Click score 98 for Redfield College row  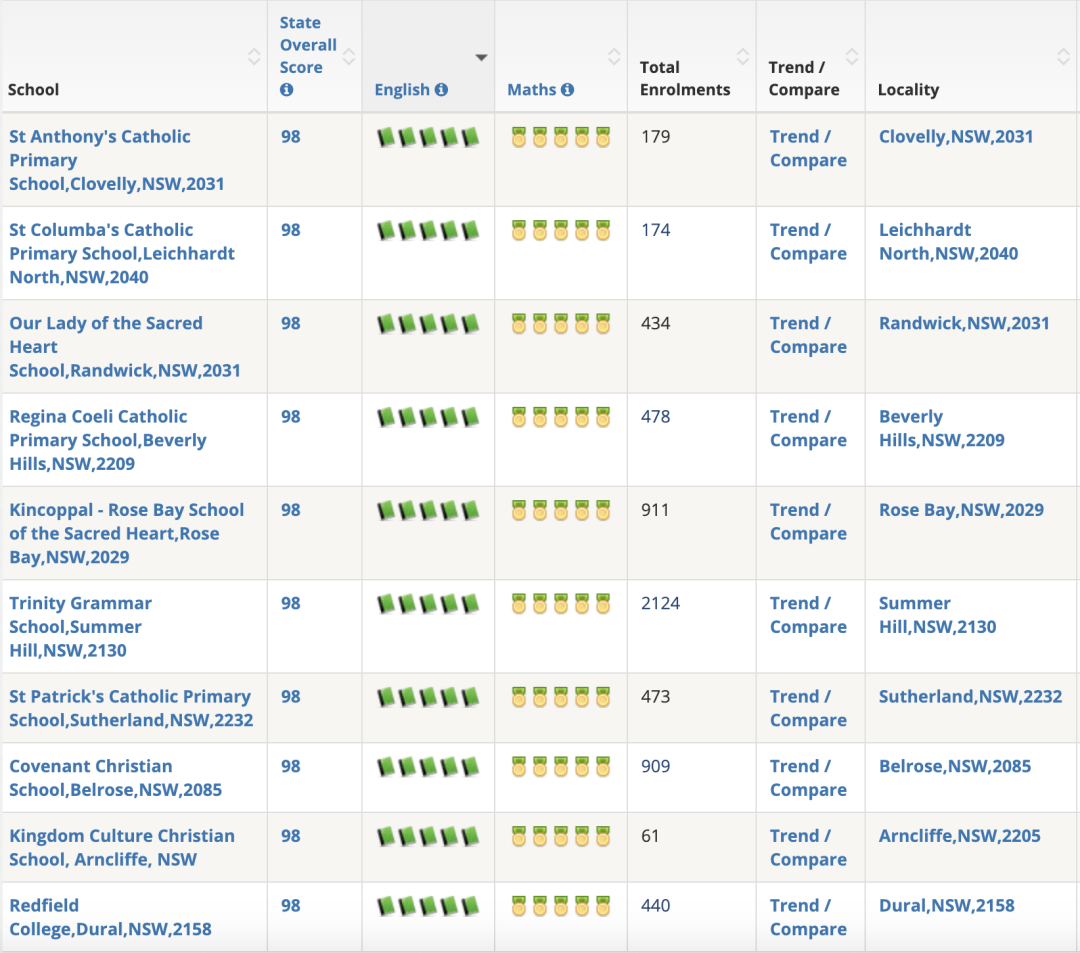[x=291, y=905]
